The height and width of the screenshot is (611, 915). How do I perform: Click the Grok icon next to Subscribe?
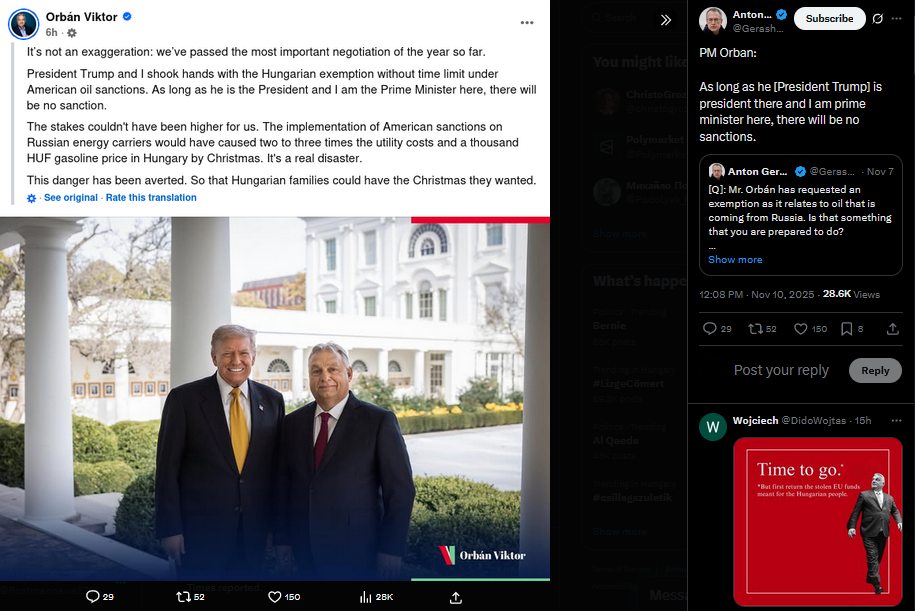tap(878, 19)
